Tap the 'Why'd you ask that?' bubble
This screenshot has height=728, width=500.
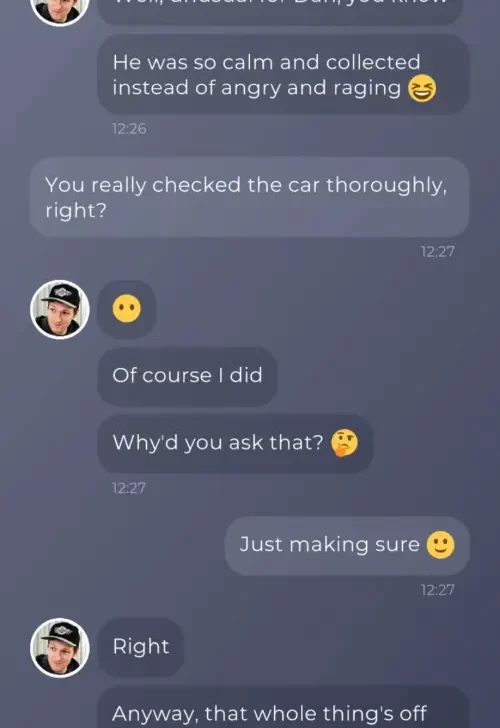[x=235, y=443]
